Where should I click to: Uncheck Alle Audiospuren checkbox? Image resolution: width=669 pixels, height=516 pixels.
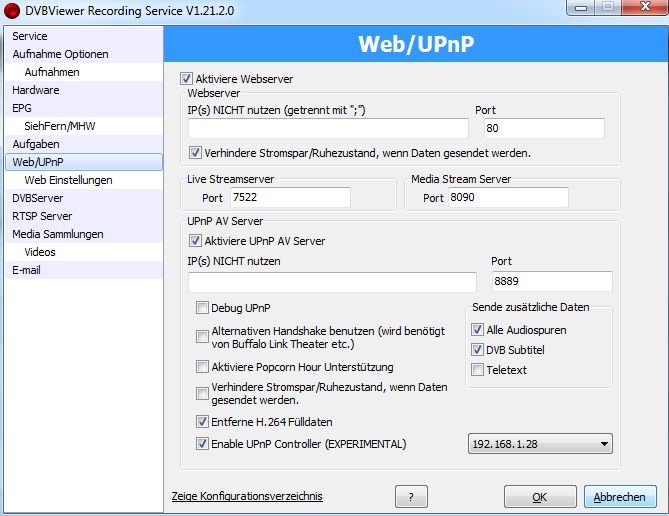[x=477, y=329]
